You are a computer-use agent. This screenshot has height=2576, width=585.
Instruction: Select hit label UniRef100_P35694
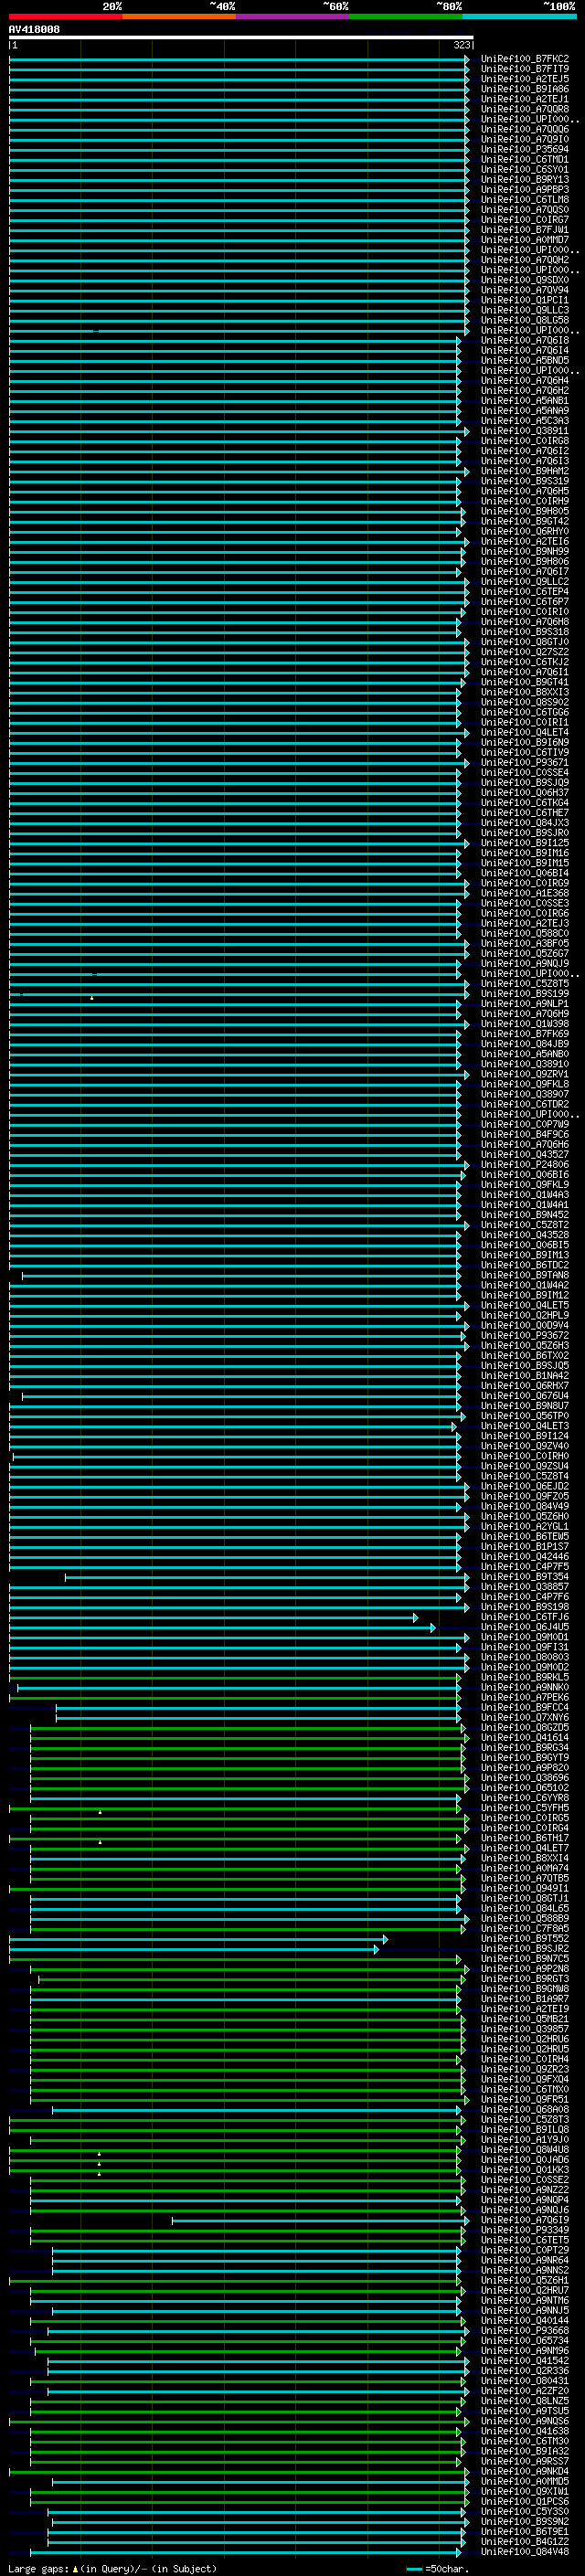525,149
